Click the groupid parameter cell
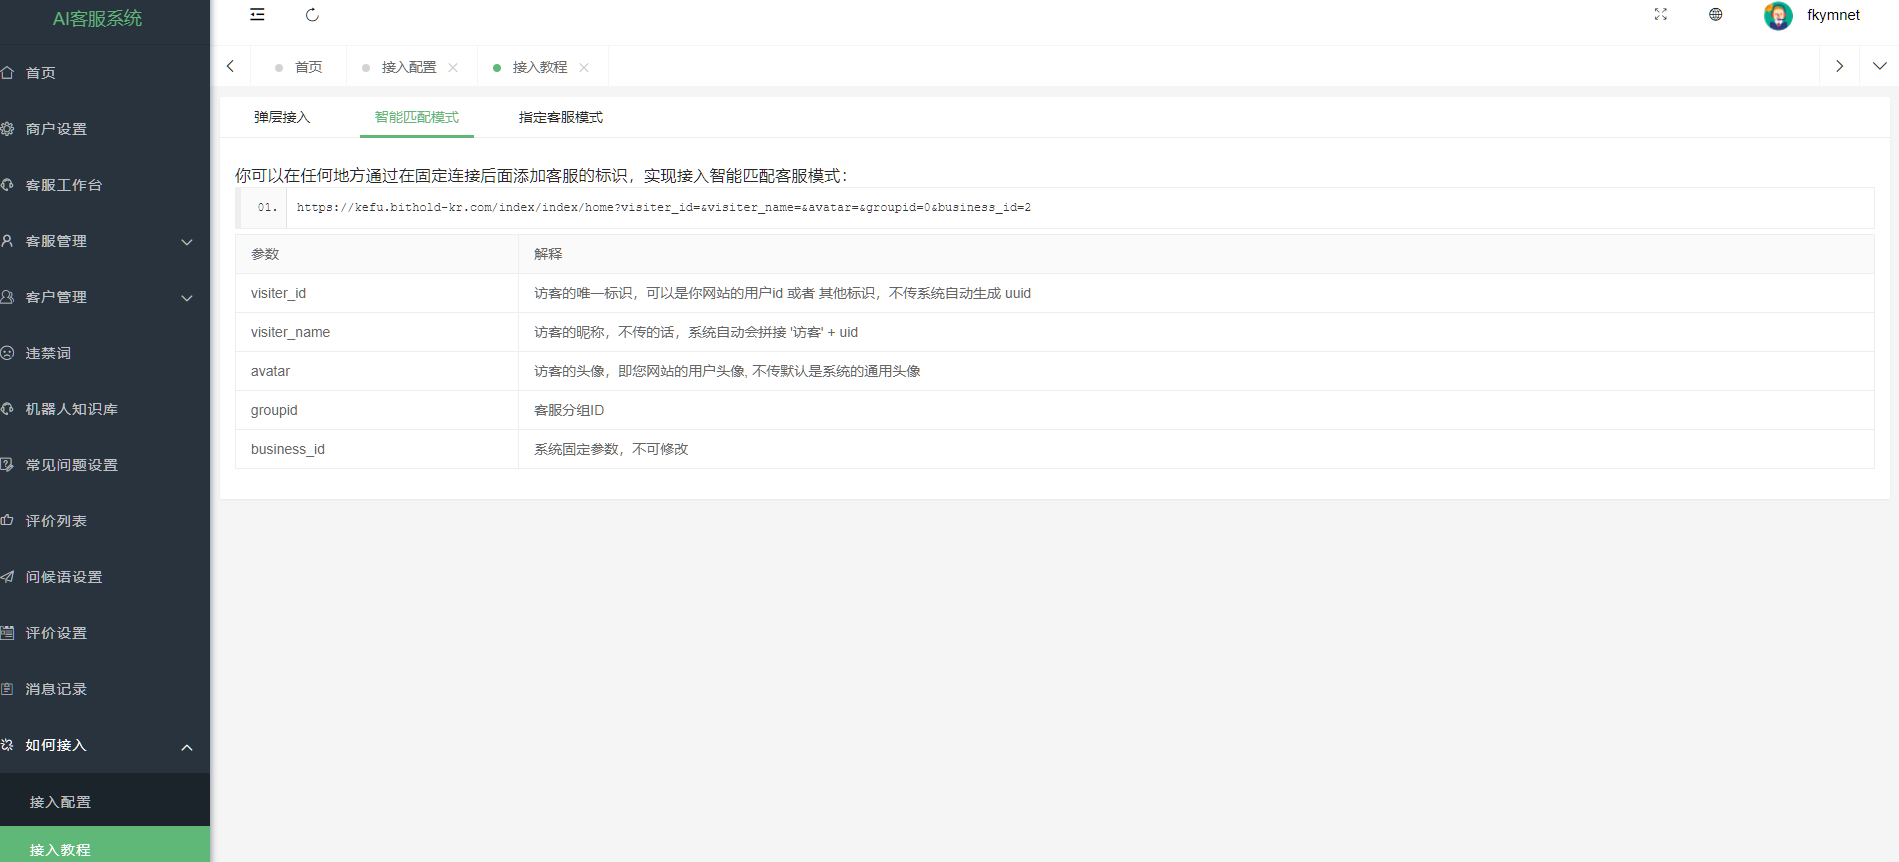 pyautogui.click(x=377, y=410)
